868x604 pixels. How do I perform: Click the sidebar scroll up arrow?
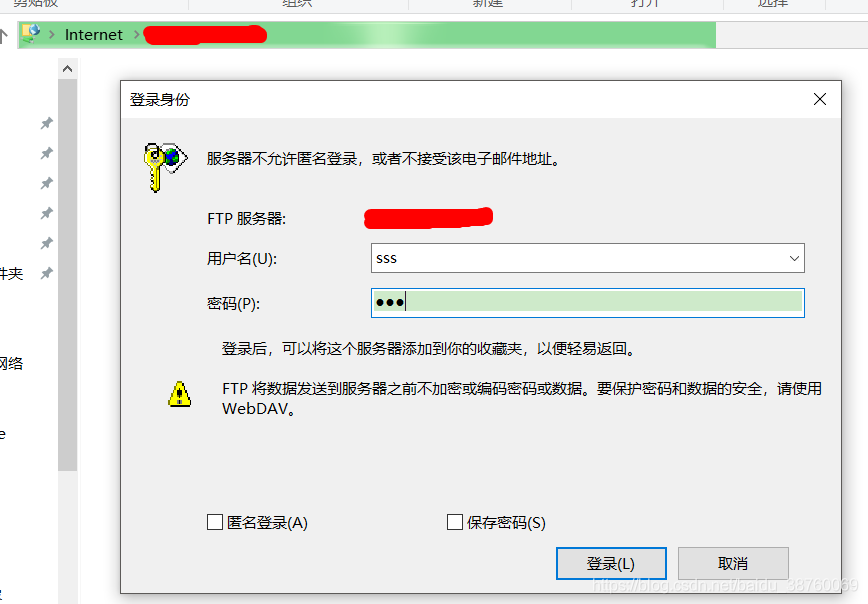[68, 69]
